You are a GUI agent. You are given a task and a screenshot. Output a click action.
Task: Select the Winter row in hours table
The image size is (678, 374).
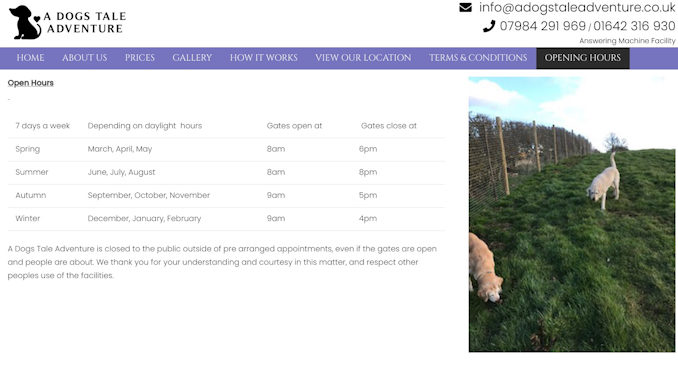[226, 218]
